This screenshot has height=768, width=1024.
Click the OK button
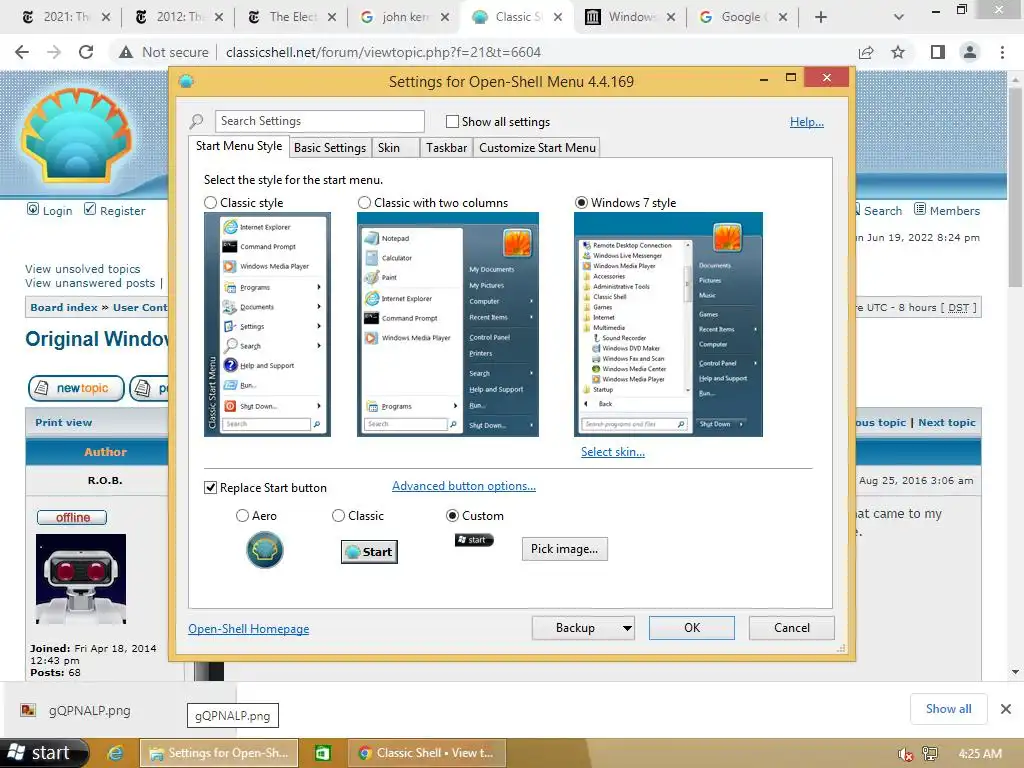pyautogui.click(x=692, y=628)
